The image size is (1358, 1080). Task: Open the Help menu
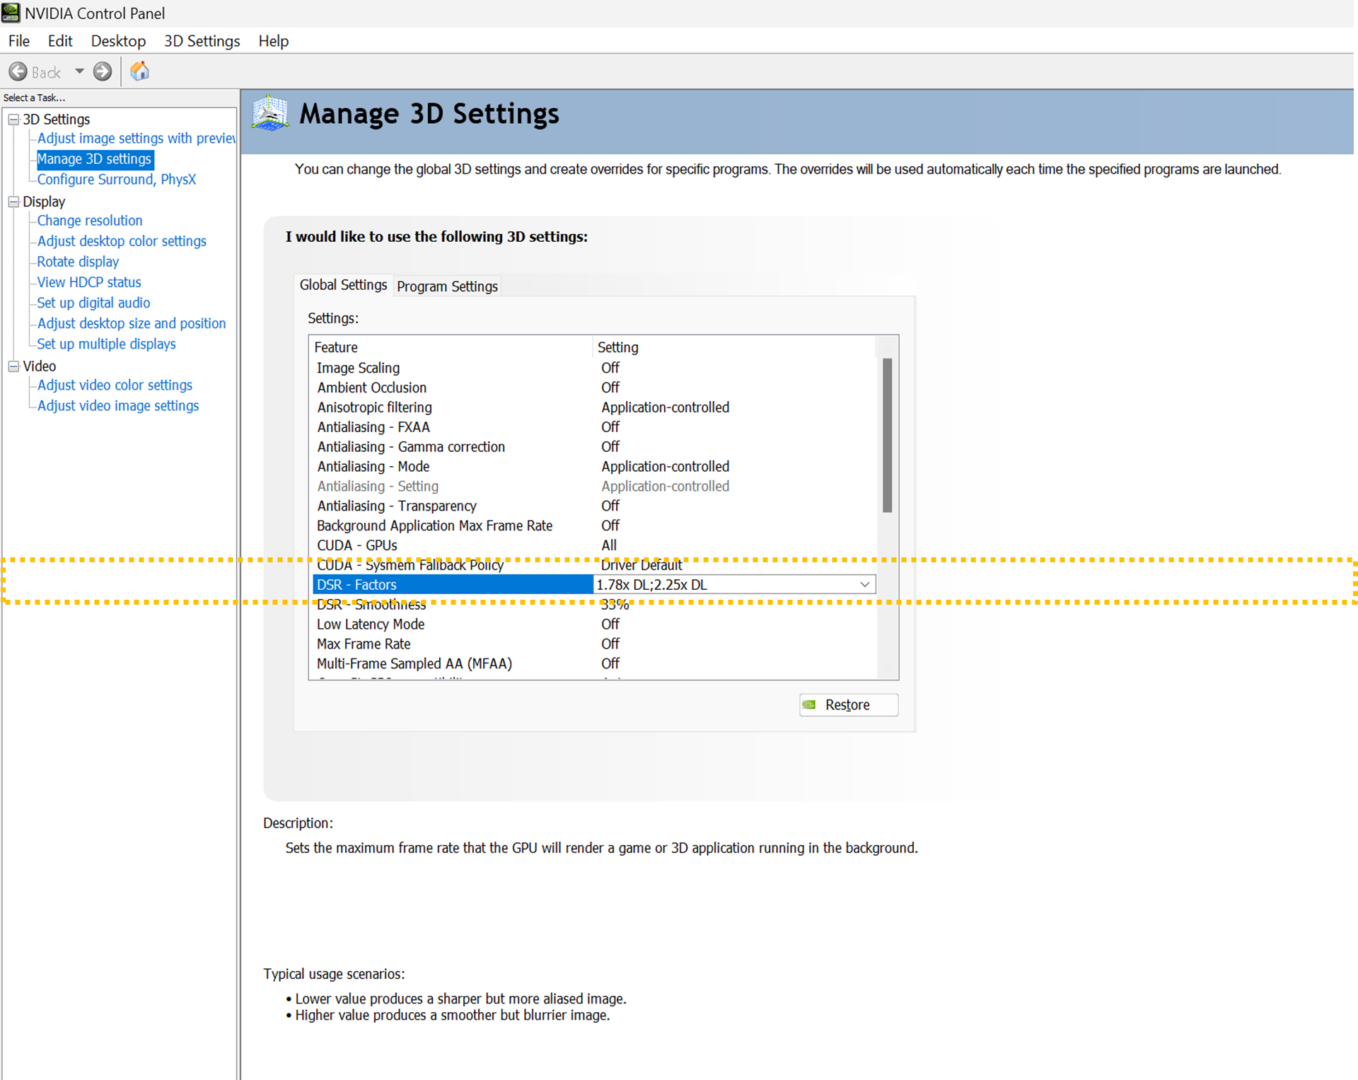(x=273, y=41)
